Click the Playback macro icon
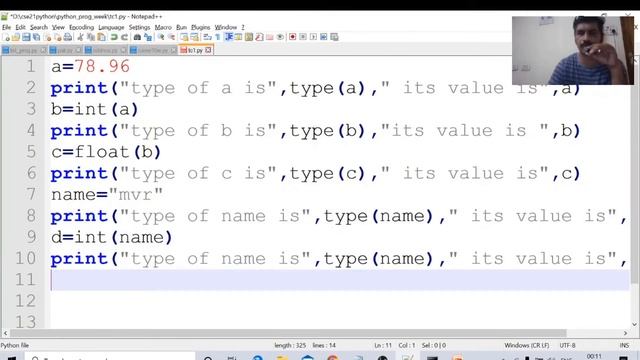Image resolution: width=640 pixels, height=360 pixels. click(x=313, y=37)
